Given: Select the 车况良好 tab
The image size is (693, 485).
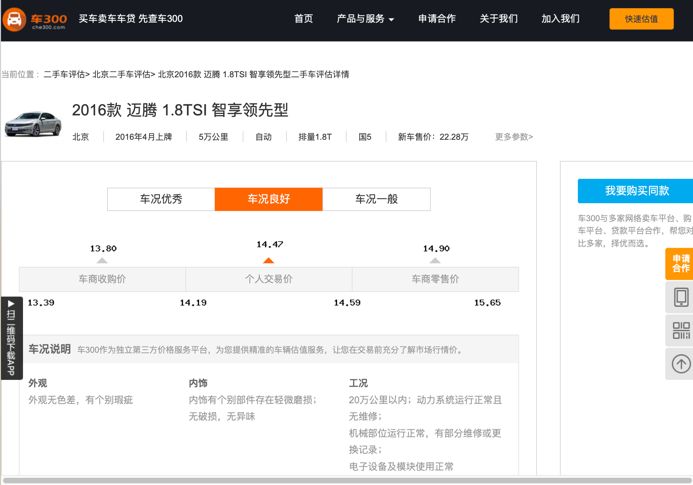Looking at the screenshot, I should pyautogui.click(x=269, y=199).
